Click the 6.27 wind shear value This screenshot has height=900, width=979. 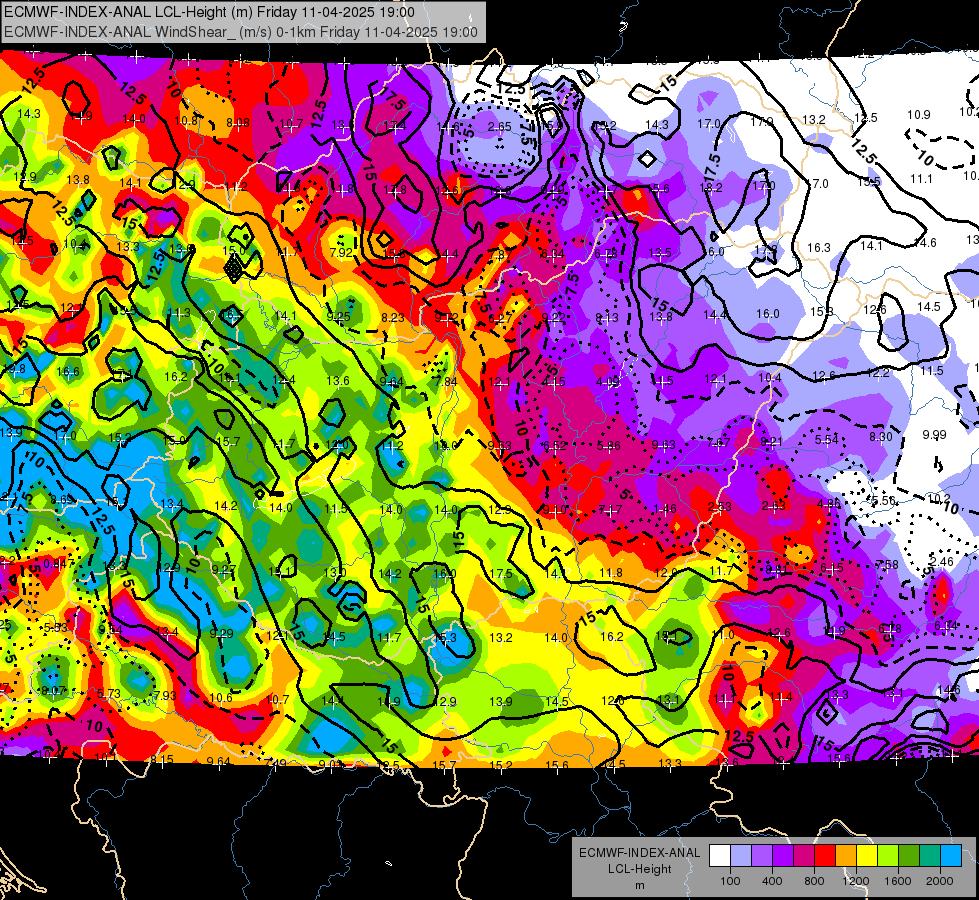point(500,318)
